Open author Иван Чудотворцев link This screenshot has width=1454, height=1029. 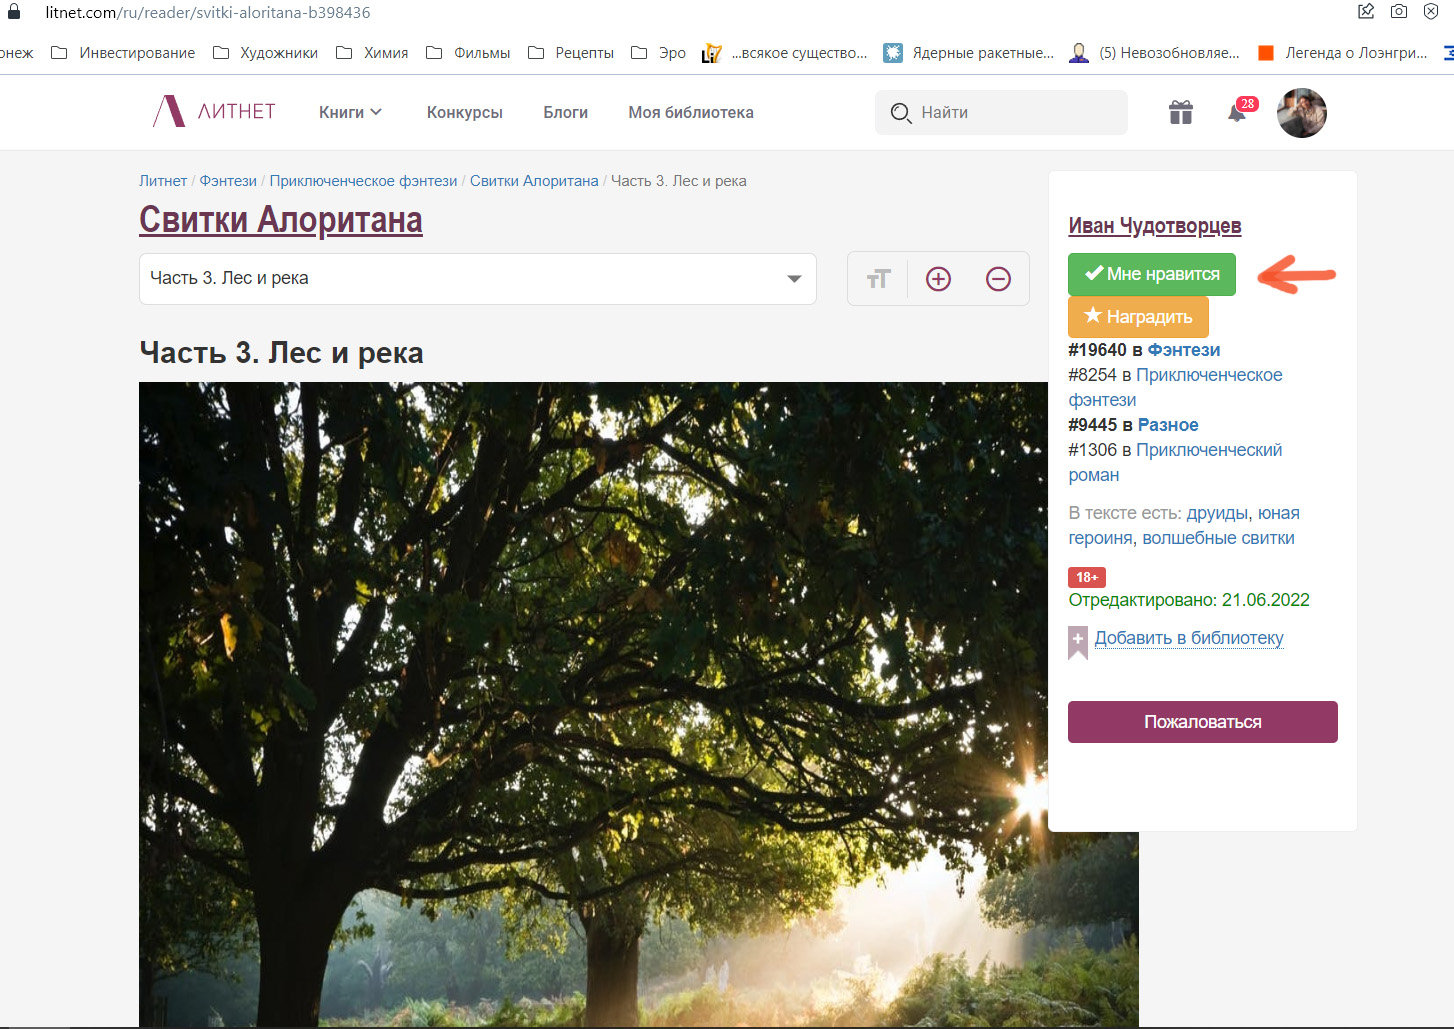(x=1154, y=226)
